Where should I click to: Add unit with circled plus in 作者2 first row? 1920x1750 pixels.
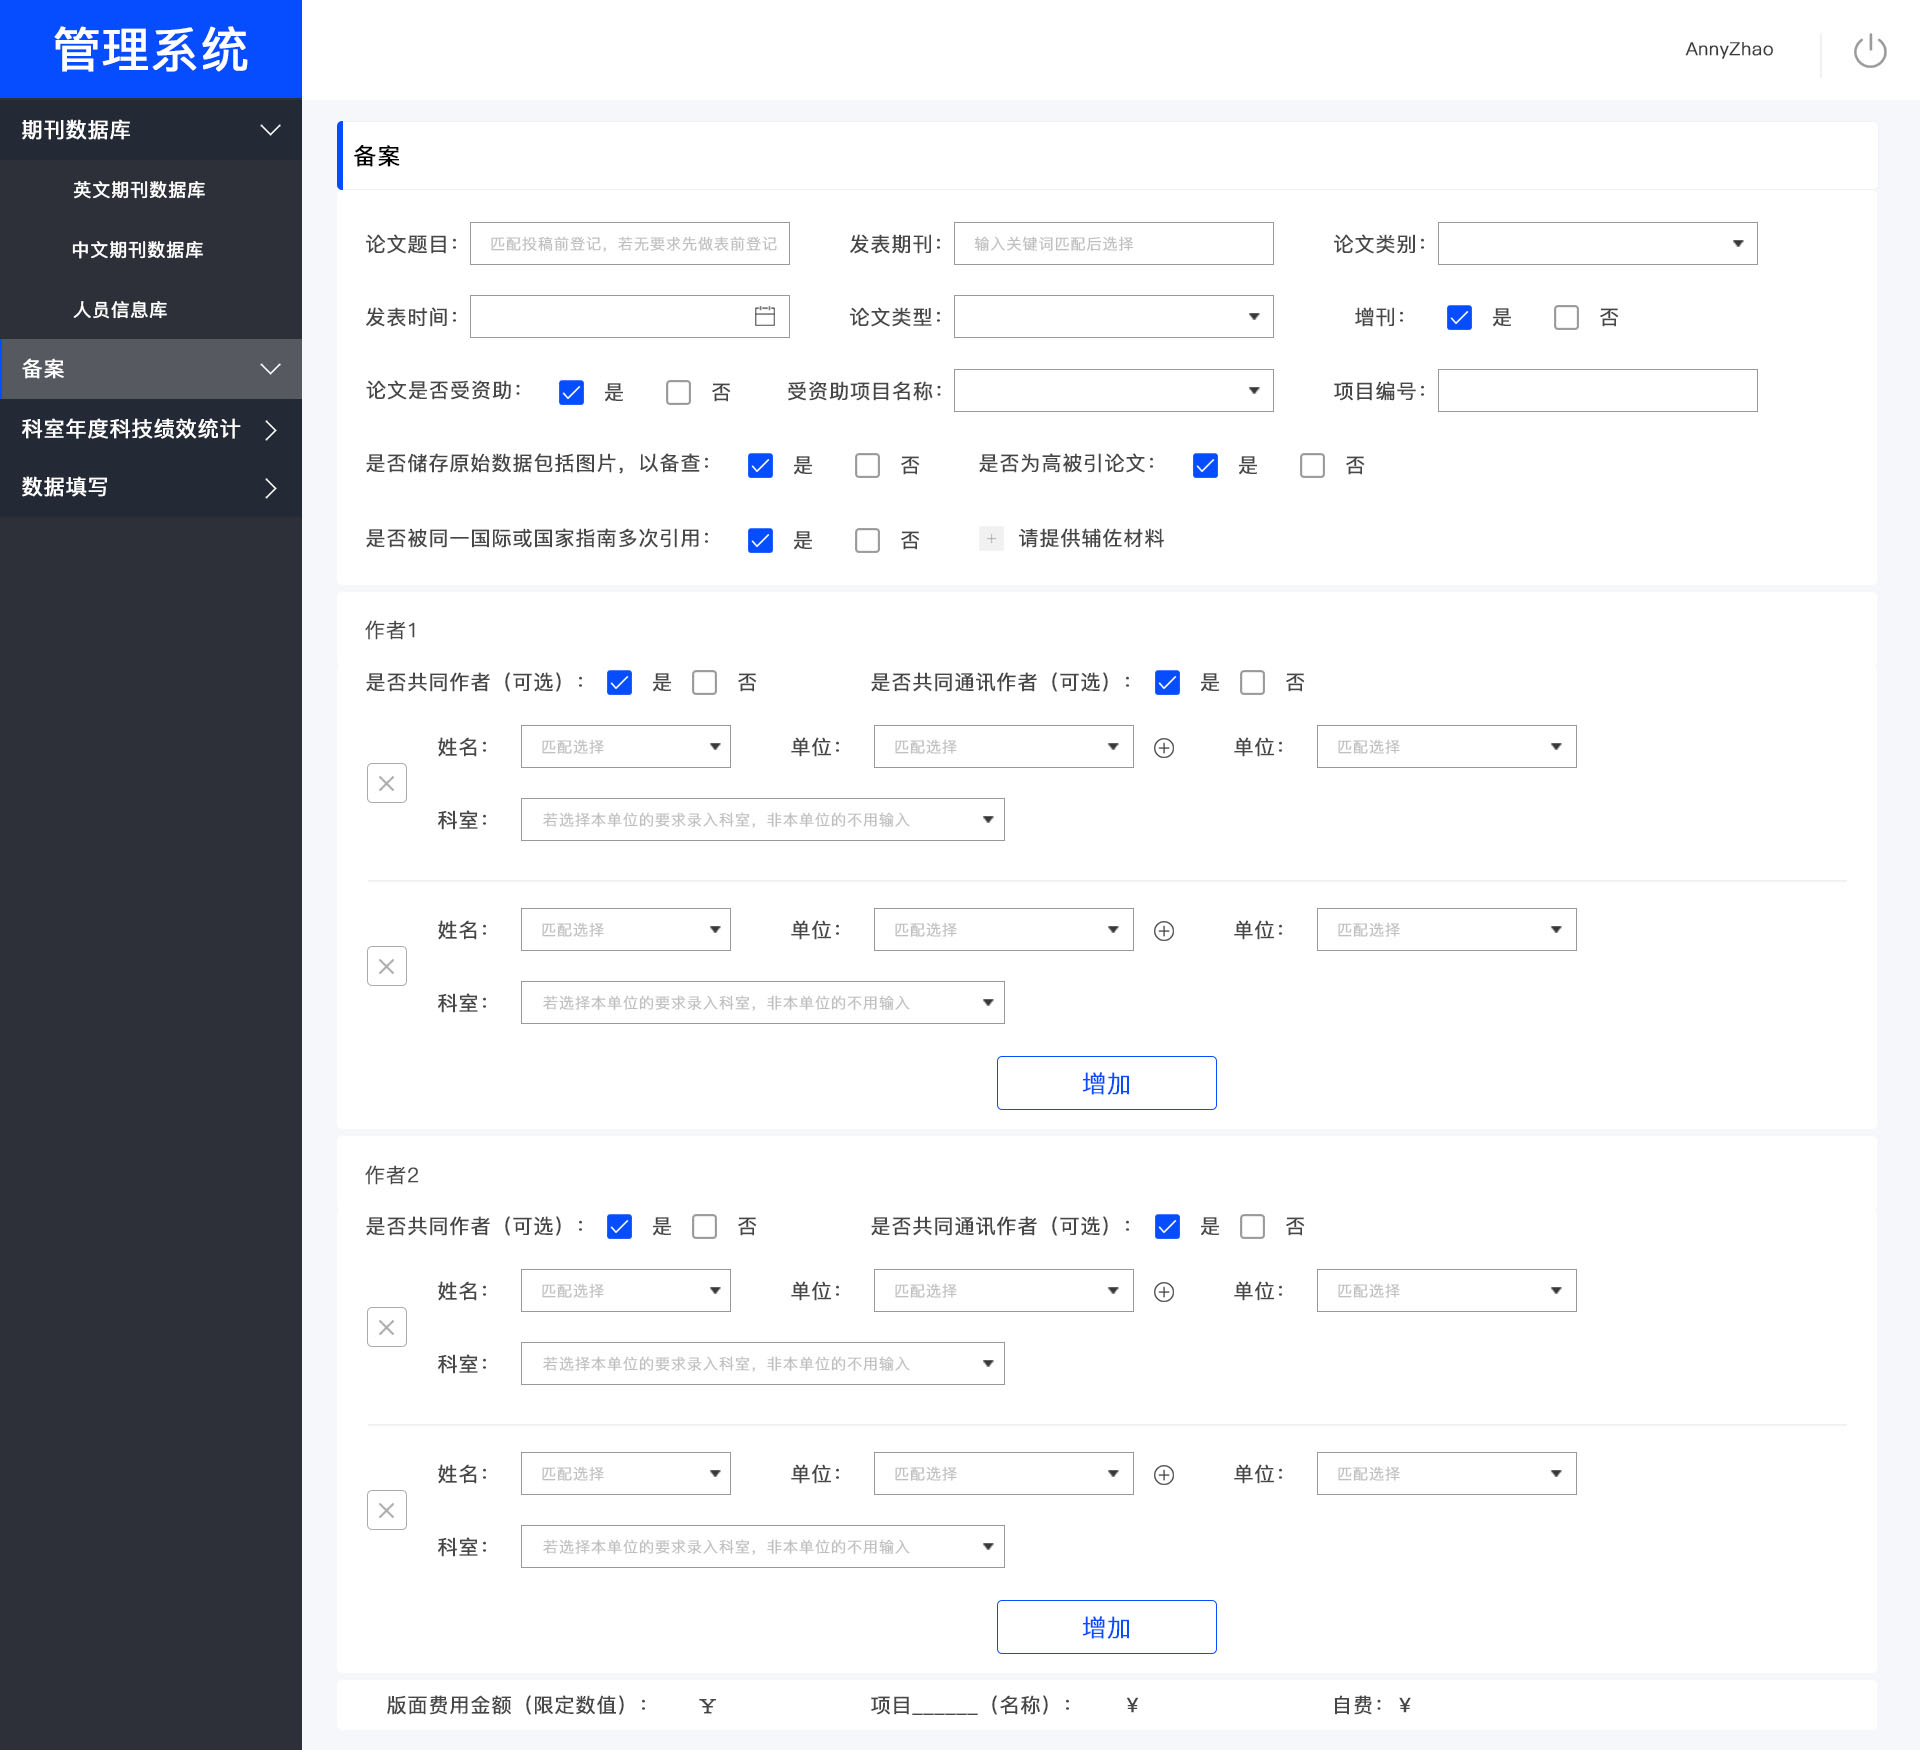(x=1164, y=1292)
